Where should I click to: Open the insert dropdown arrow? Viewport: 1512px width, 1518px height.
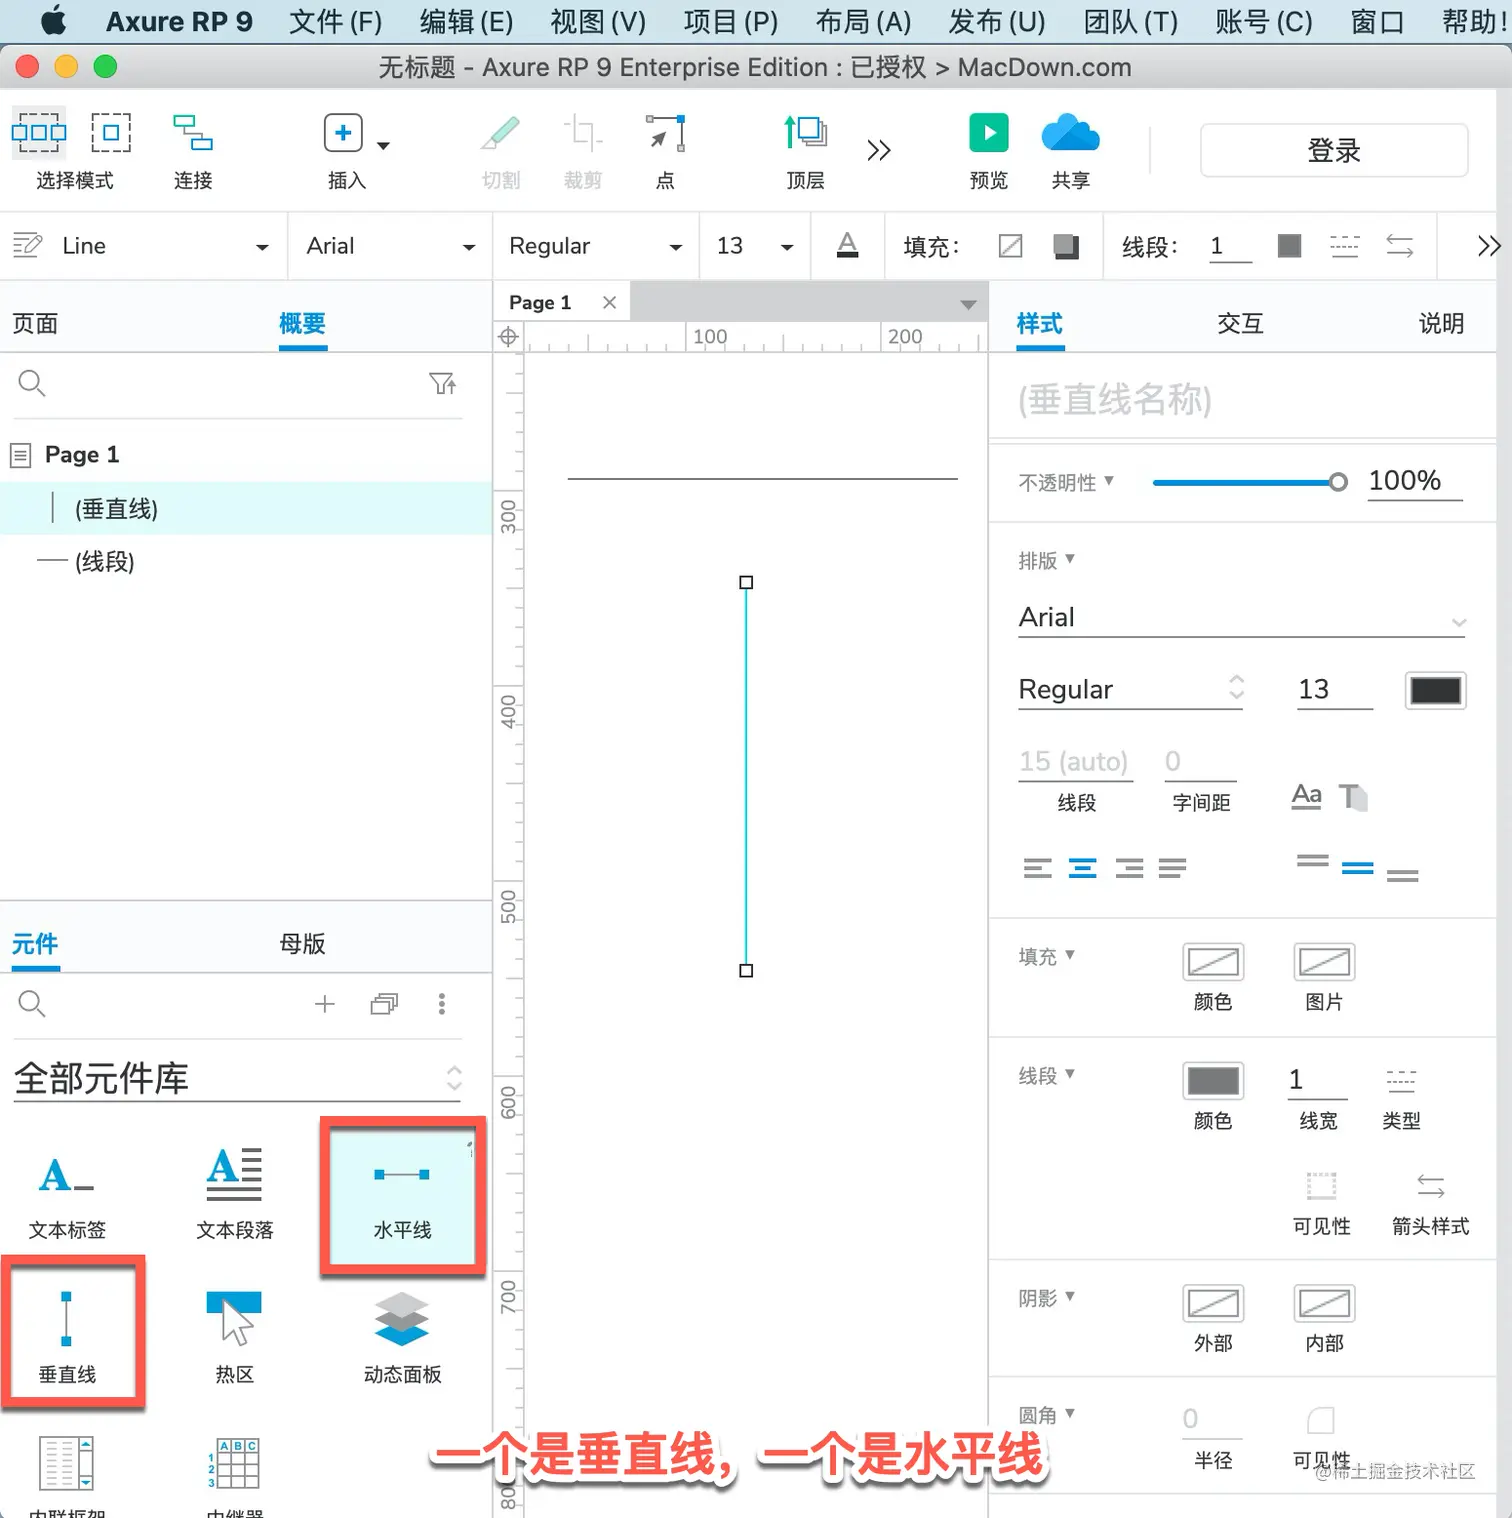pyautogui.click(x=383, y=146)
